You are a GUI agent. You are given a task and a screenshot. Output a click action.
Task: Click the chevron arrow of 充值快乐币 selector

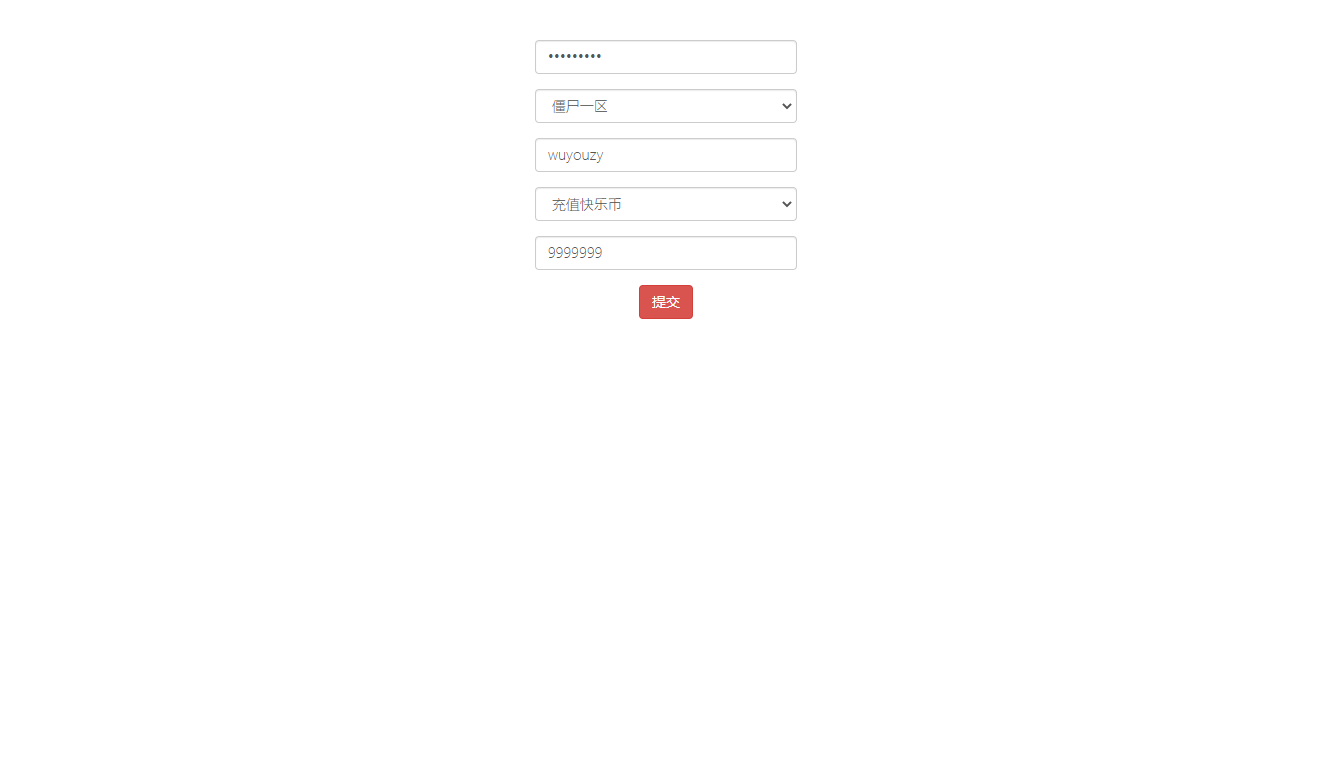point(785,204)
